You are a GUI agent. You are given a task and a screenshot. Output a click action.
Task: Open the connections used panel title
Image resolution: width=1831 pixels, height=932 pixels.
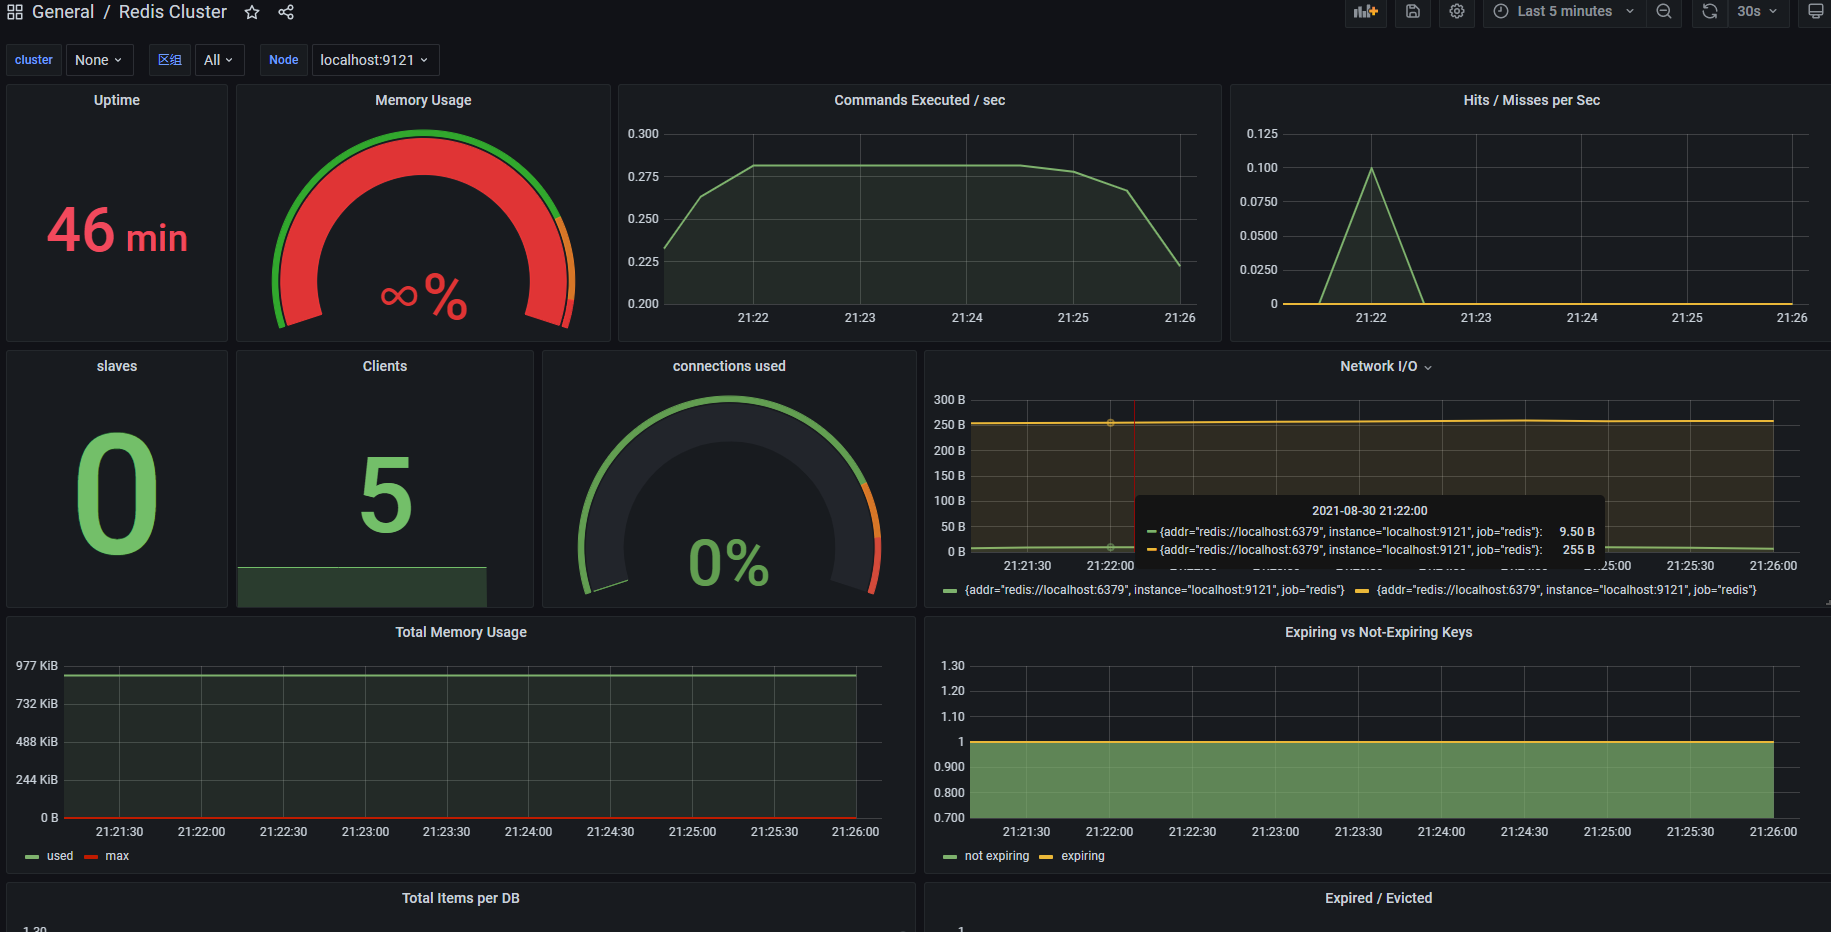pos(729,366)
